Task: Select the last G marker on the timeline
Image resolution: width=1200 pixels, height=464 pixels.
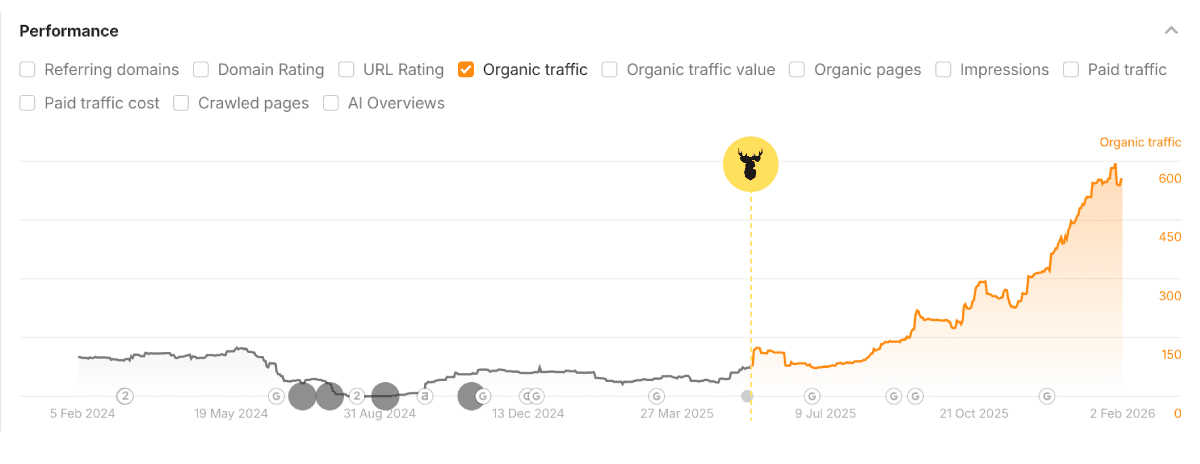Action: click(1046, 396)
